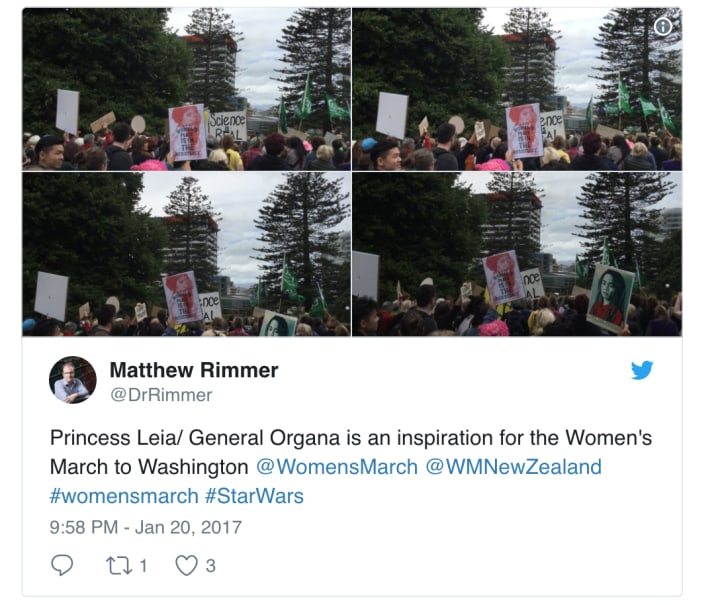Like the tweet with heart icon
Screen dimensions: 720x605
point(186,566)
